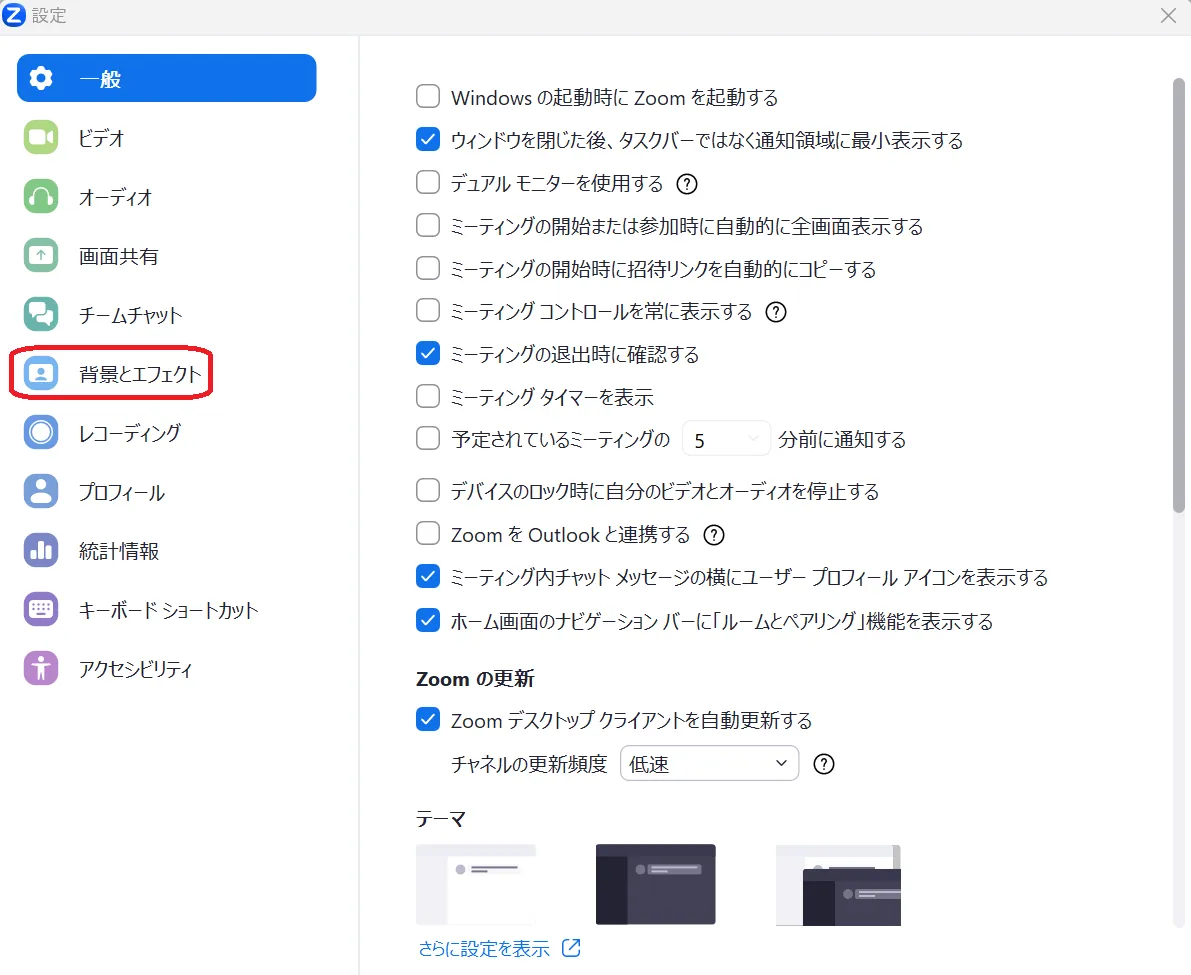Click the チームチャット chat bubble icon

(41, 315)
